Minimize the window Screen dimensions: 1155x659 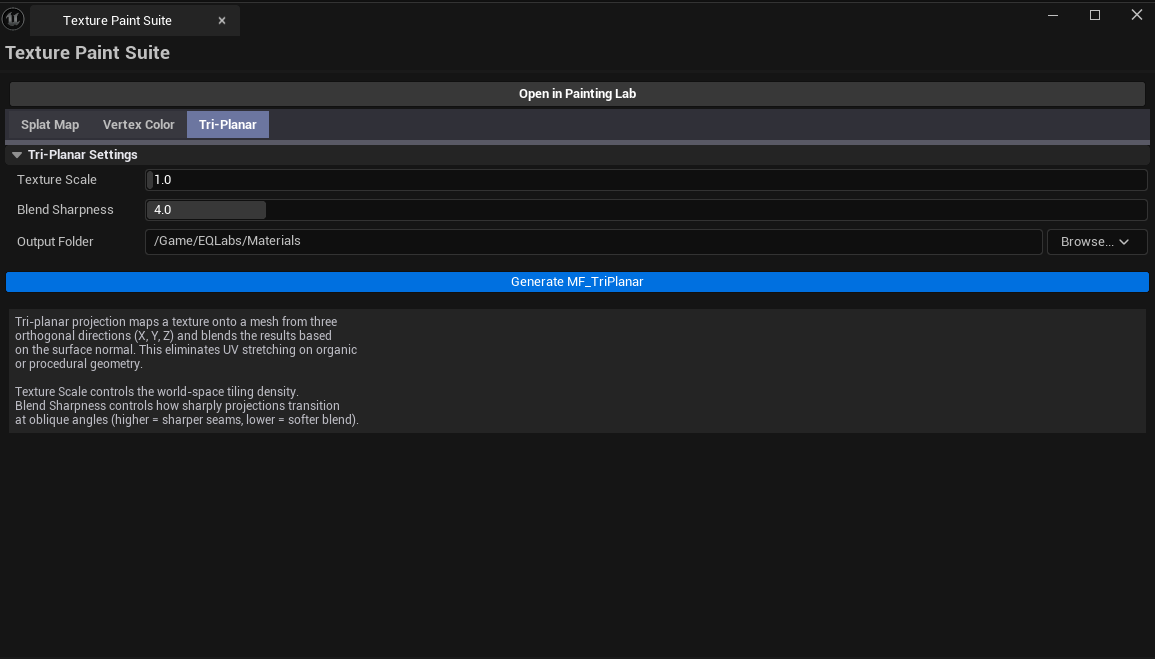tap(1053, 15)
